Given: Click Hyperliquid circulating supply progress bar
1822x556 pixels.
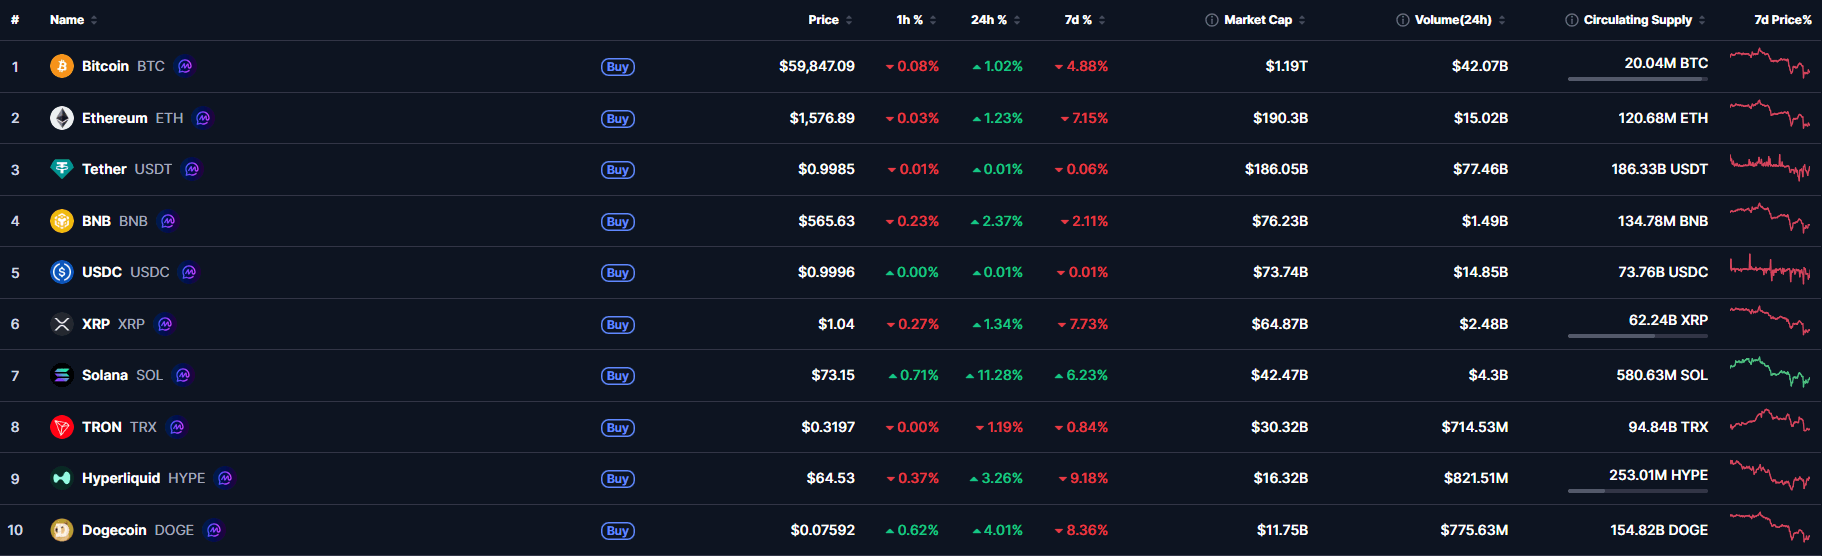Looking at the screenshot, I should point(1638,491).
